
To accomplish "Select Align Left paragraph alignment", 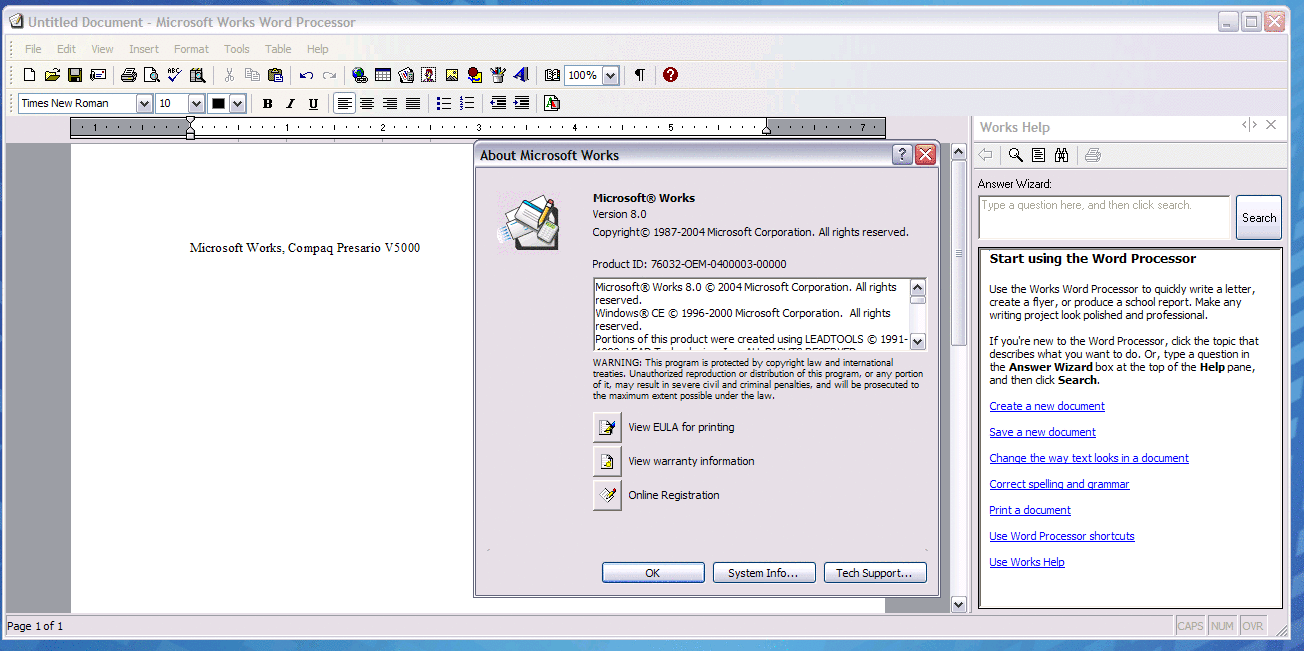I will click(x=344, y=103).
